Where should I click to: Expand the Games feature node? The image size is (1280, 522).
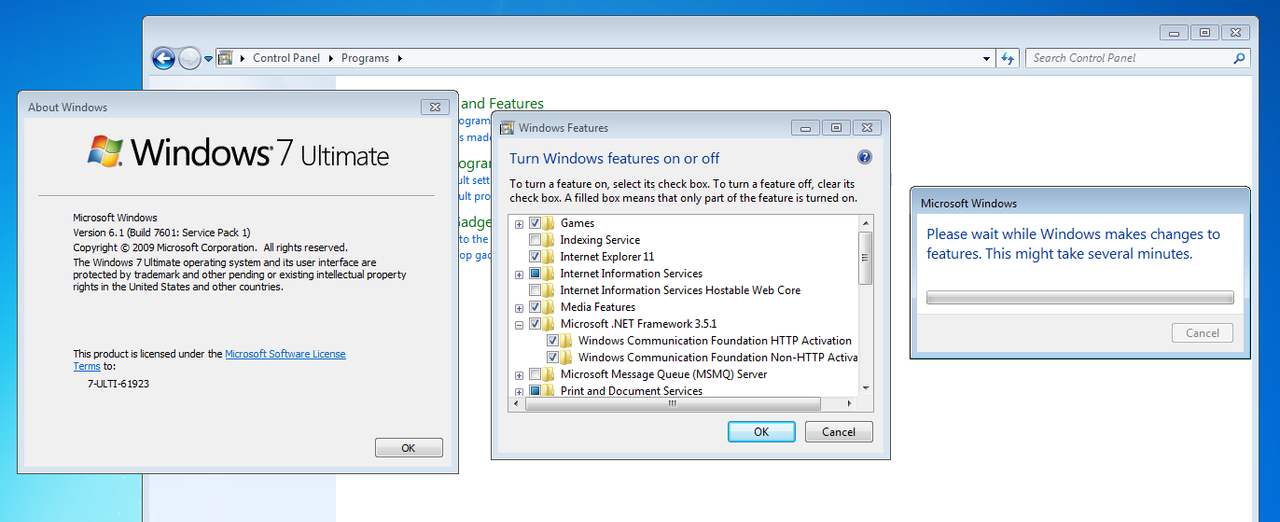click(x=519, y=224)
